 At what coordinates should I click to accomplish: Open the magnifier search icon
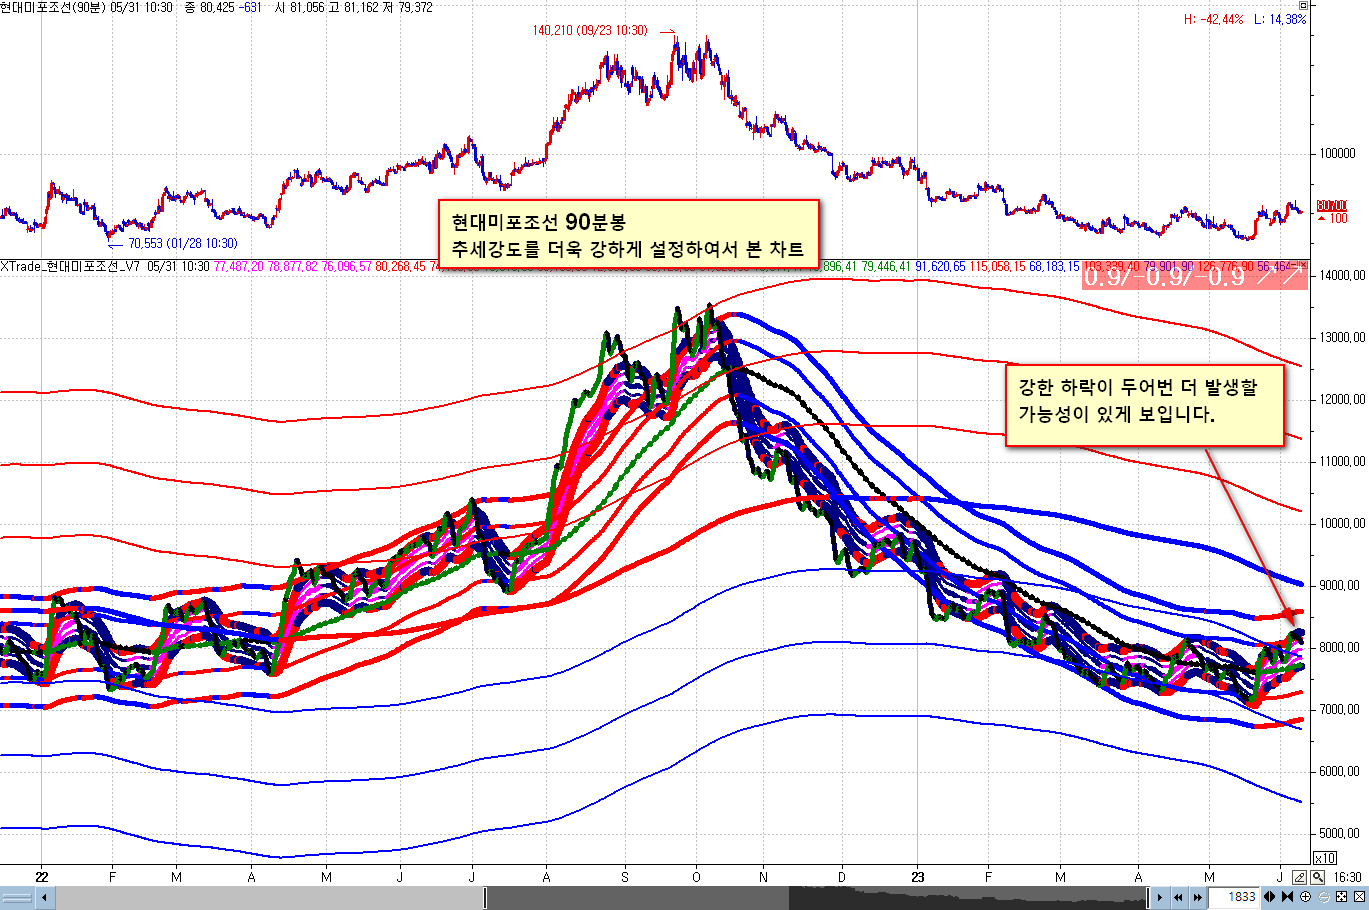coord(1318,877)
